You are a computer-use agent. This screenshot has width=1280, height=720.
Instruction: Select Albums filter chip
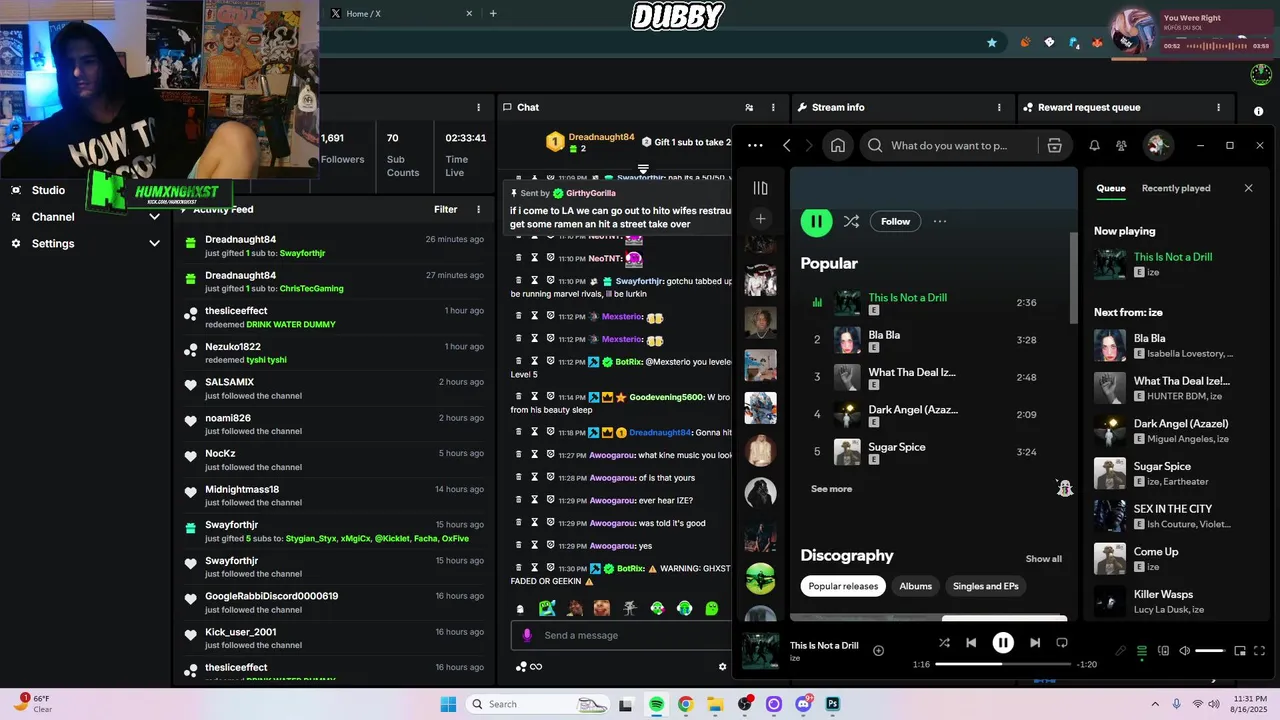click(x=915, y=586)
